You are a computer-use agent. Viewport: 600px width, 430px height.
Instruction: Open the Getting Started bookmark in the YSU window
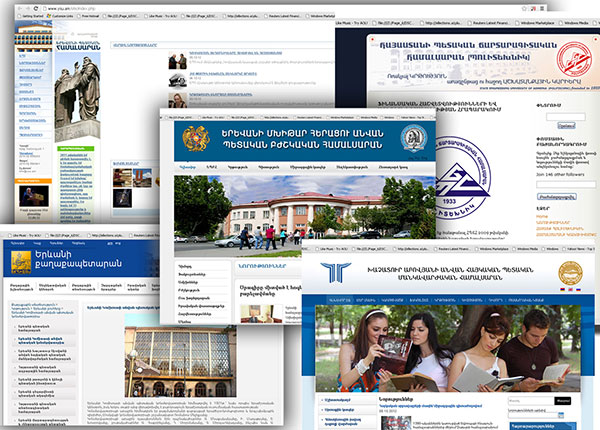tap(31, 16)
